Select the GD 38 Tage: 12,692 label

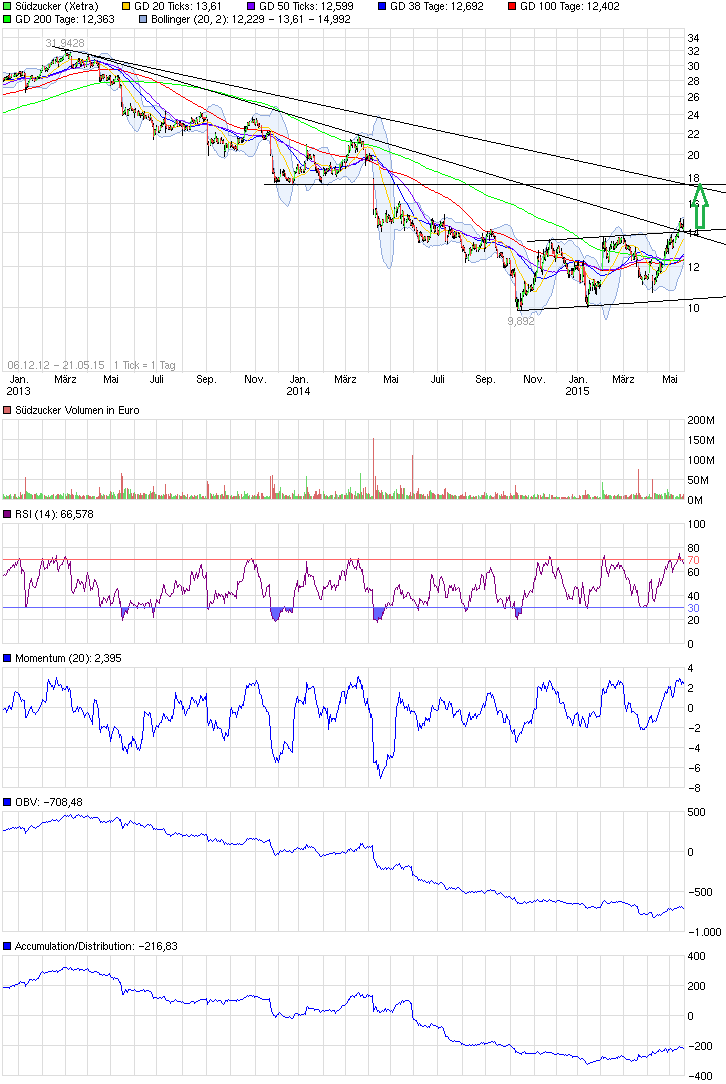click(x=437, y=6)
